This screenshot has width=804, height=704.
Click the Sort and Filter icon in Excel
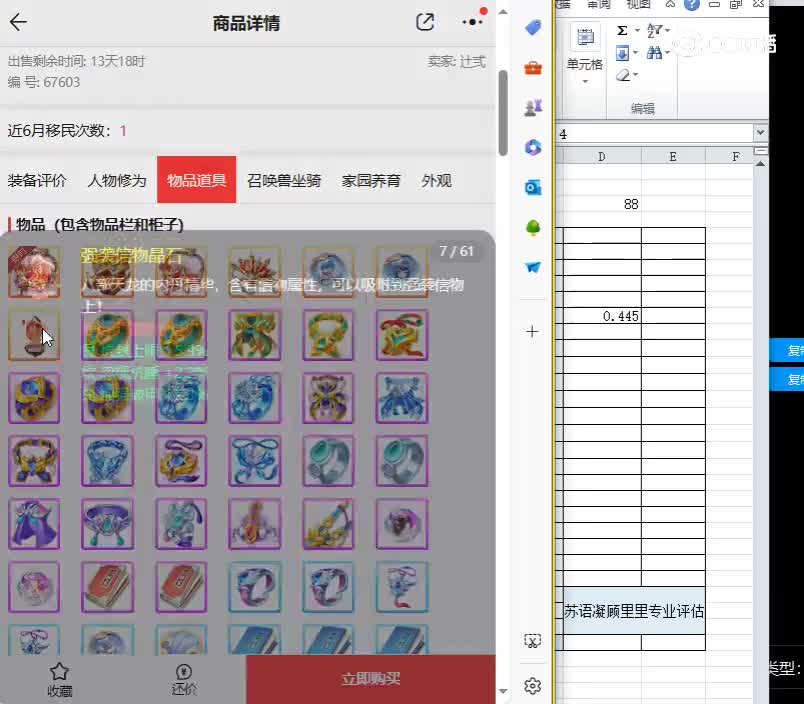[653, 31]
